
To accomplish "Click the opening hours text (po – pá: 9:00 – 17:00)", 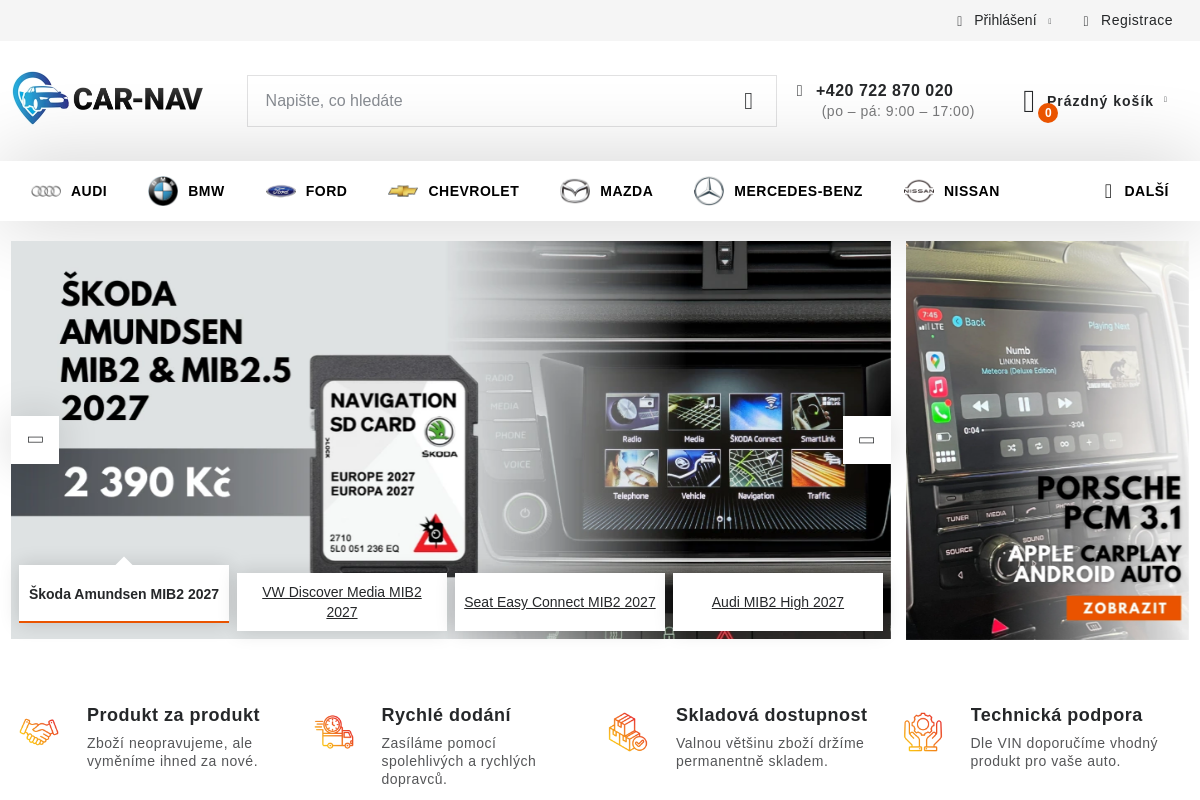I will point(898,111).
